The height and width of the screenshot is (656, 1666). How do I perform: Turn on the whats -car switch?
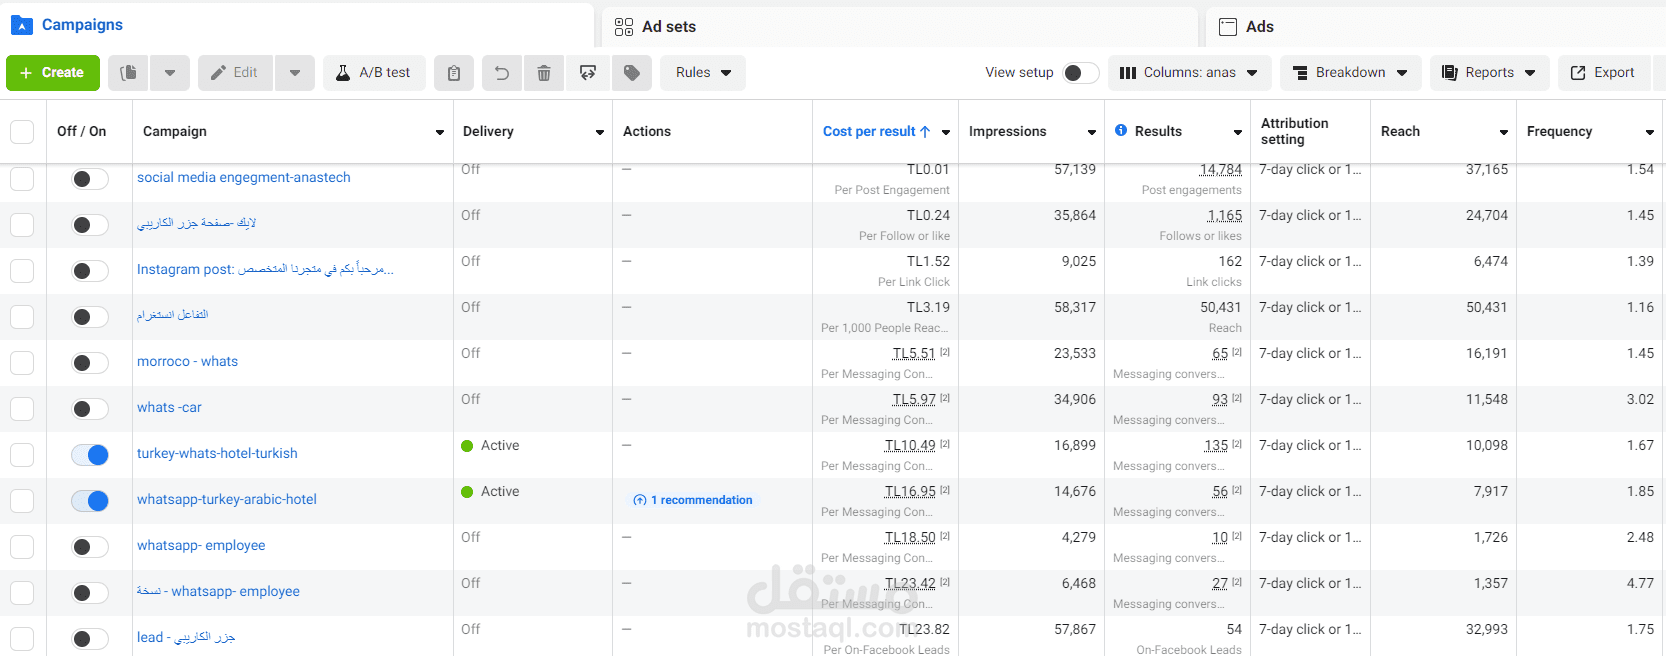coord(90,409)
